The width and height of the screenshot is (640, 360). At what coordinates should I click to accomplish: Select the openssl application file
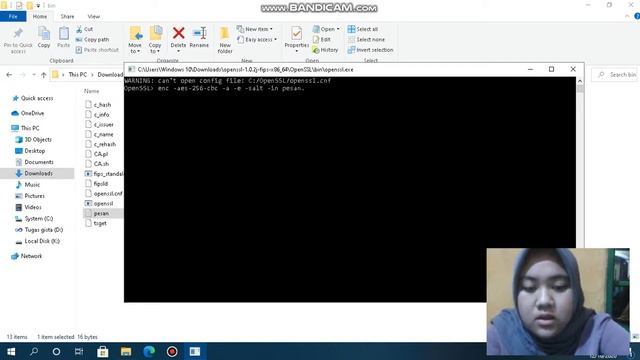pos(99,203)
